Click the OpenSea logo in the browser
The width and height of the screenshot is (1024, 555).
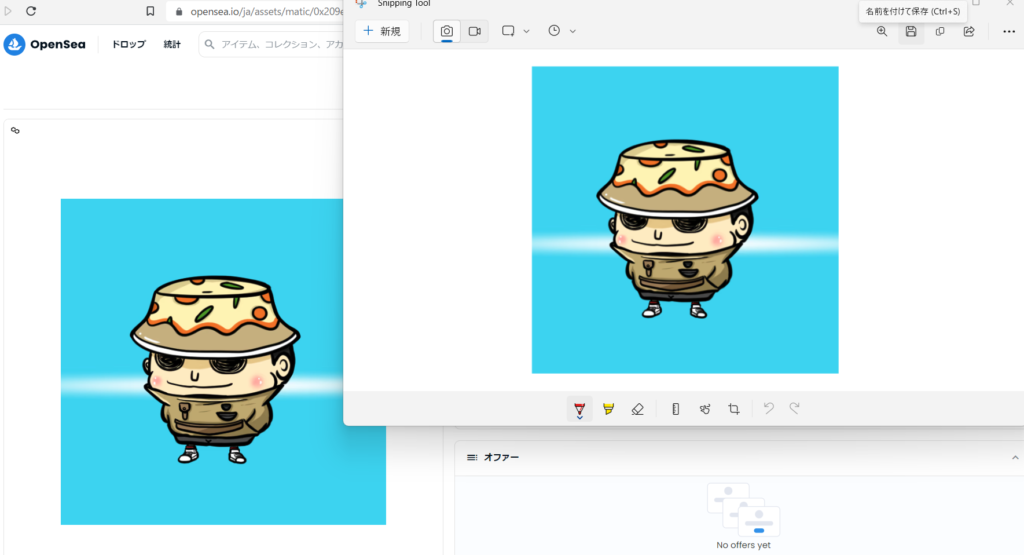[44, 44]
